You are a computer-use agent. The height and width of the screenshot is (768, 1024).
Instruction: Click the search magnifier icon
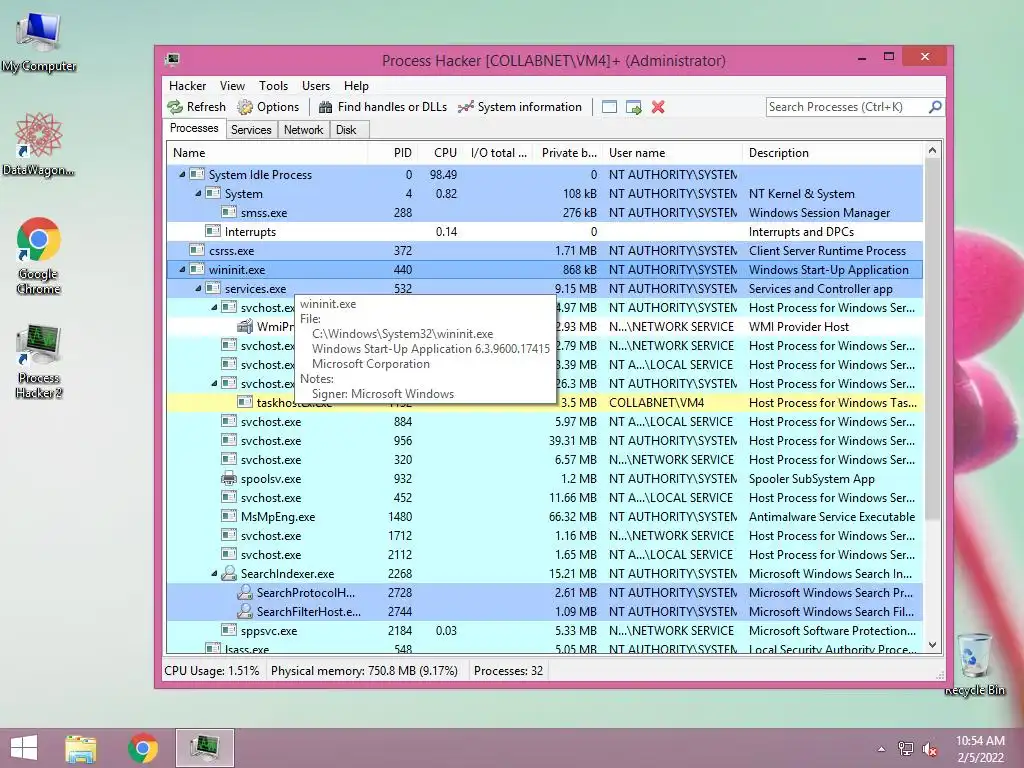(x=935, y=106)
